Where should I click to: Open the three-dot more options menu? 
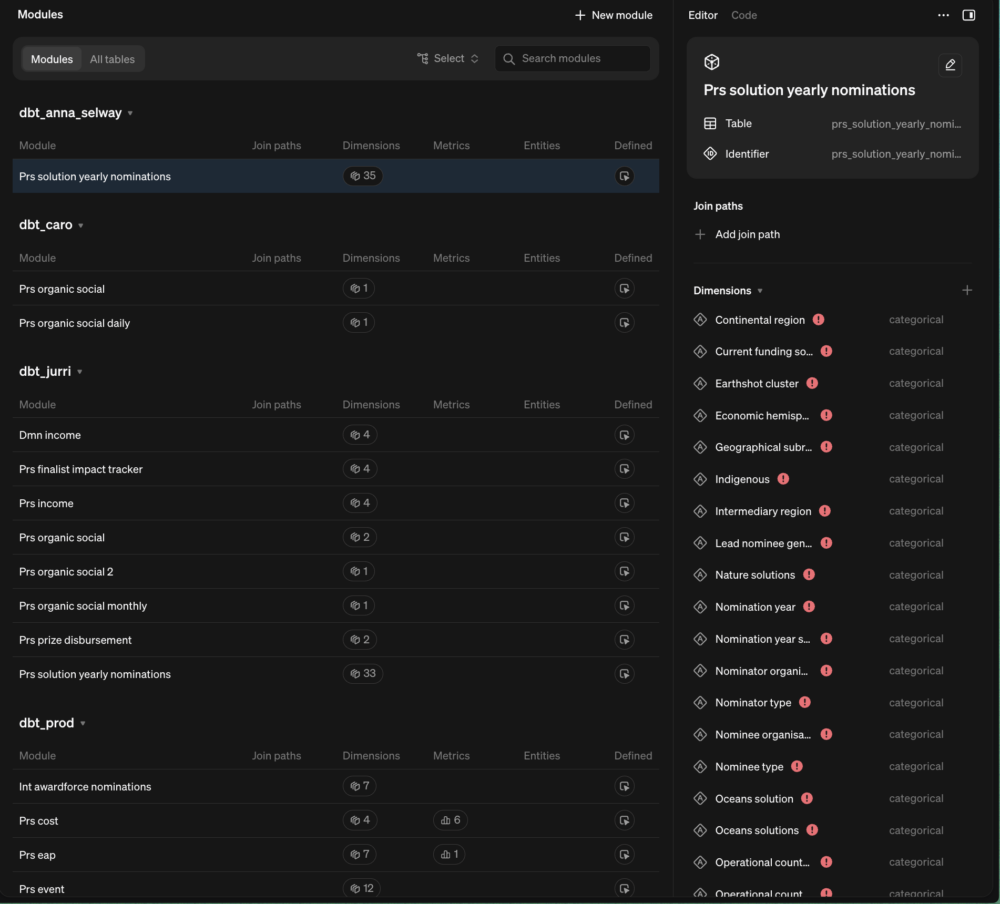tap(943, 15)
